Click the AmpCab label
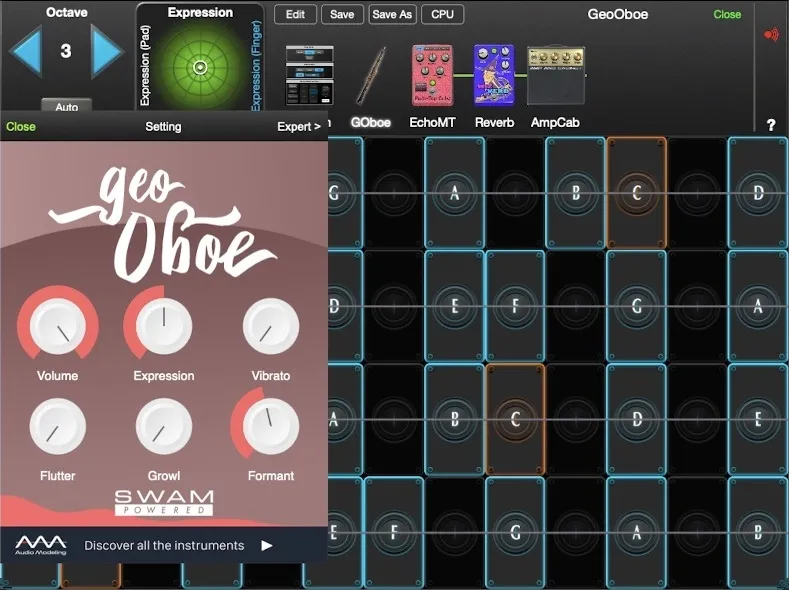This screenshot has width=789, height=590. pyautogui.click(x=555, y=123)
